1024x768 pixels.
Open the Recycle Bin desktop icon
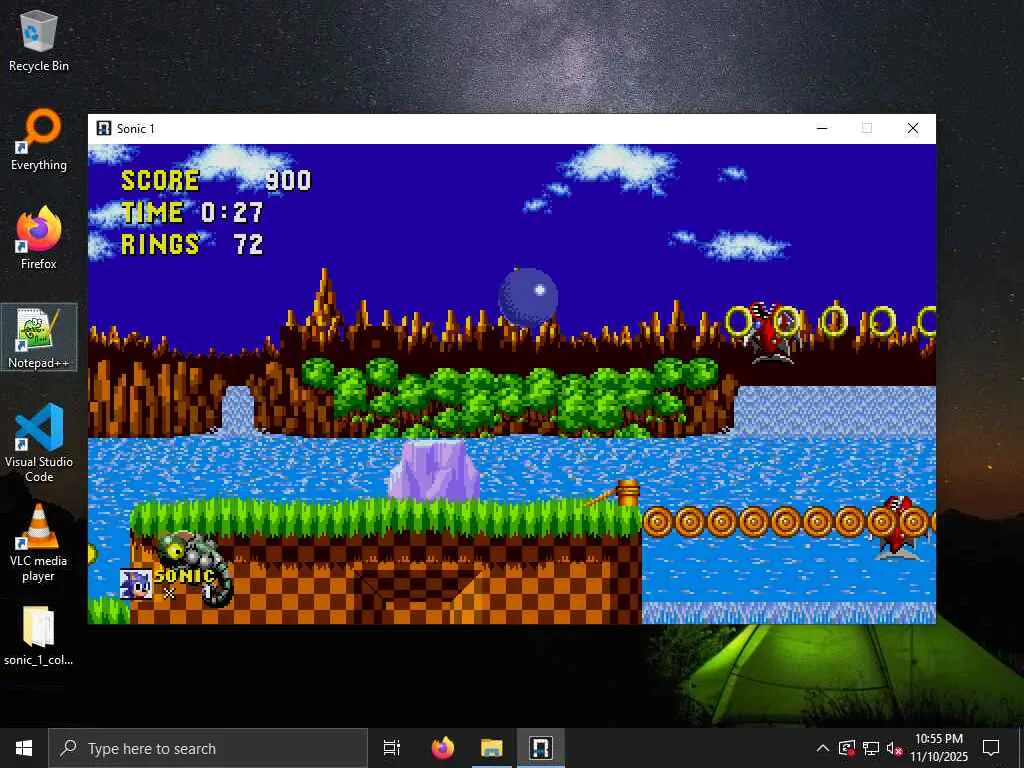pos(39,40)
